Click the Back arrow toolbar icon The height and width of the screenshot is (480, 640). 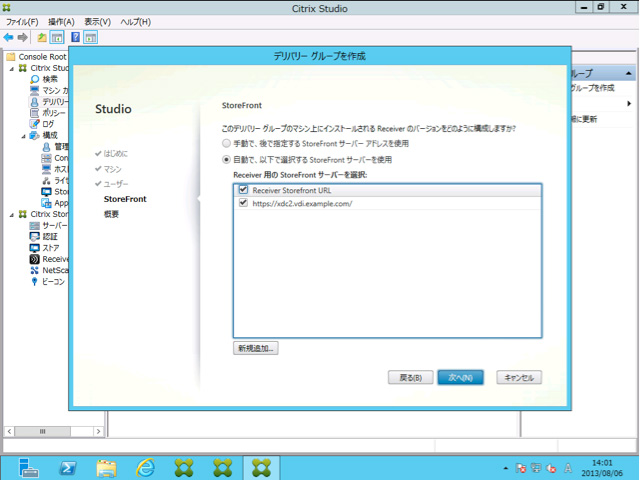point(8,38)
